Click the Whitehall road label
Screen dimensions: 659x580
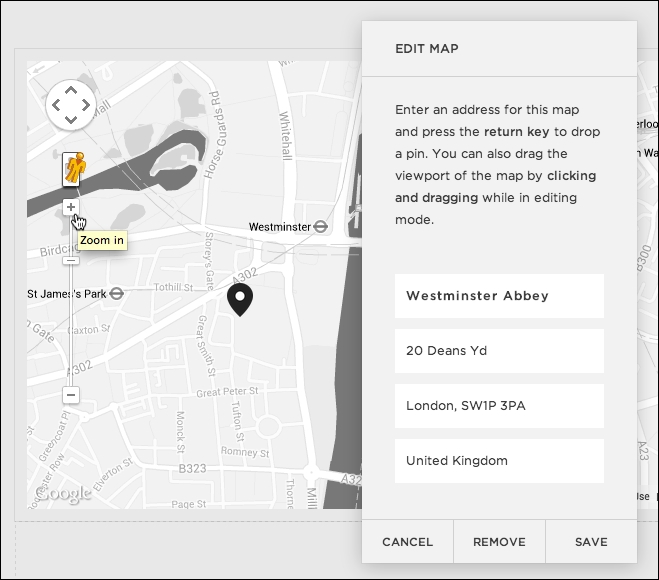coord(285,135)
